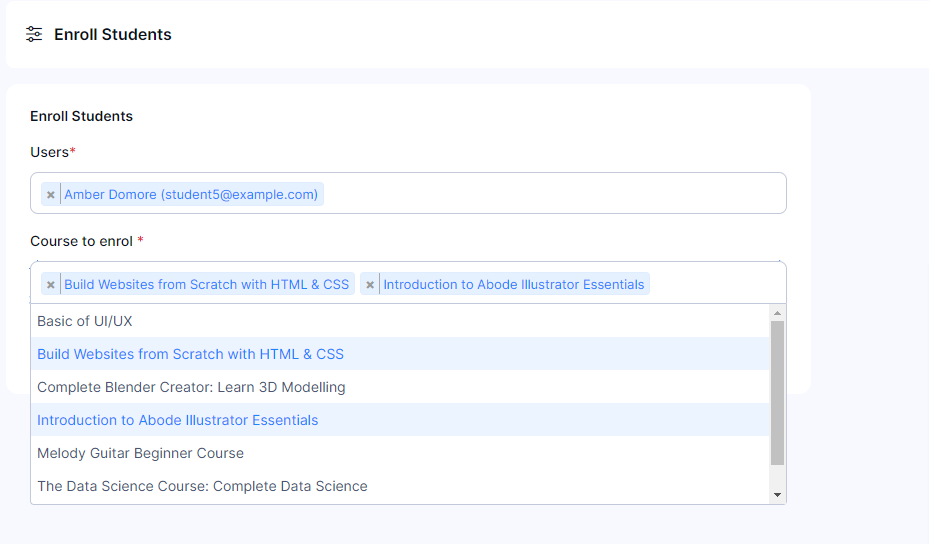Viewport: 929px width, 544px height.
Task: Remove Amber Domore tag with its x icon
Action: (x=50, y=195)
